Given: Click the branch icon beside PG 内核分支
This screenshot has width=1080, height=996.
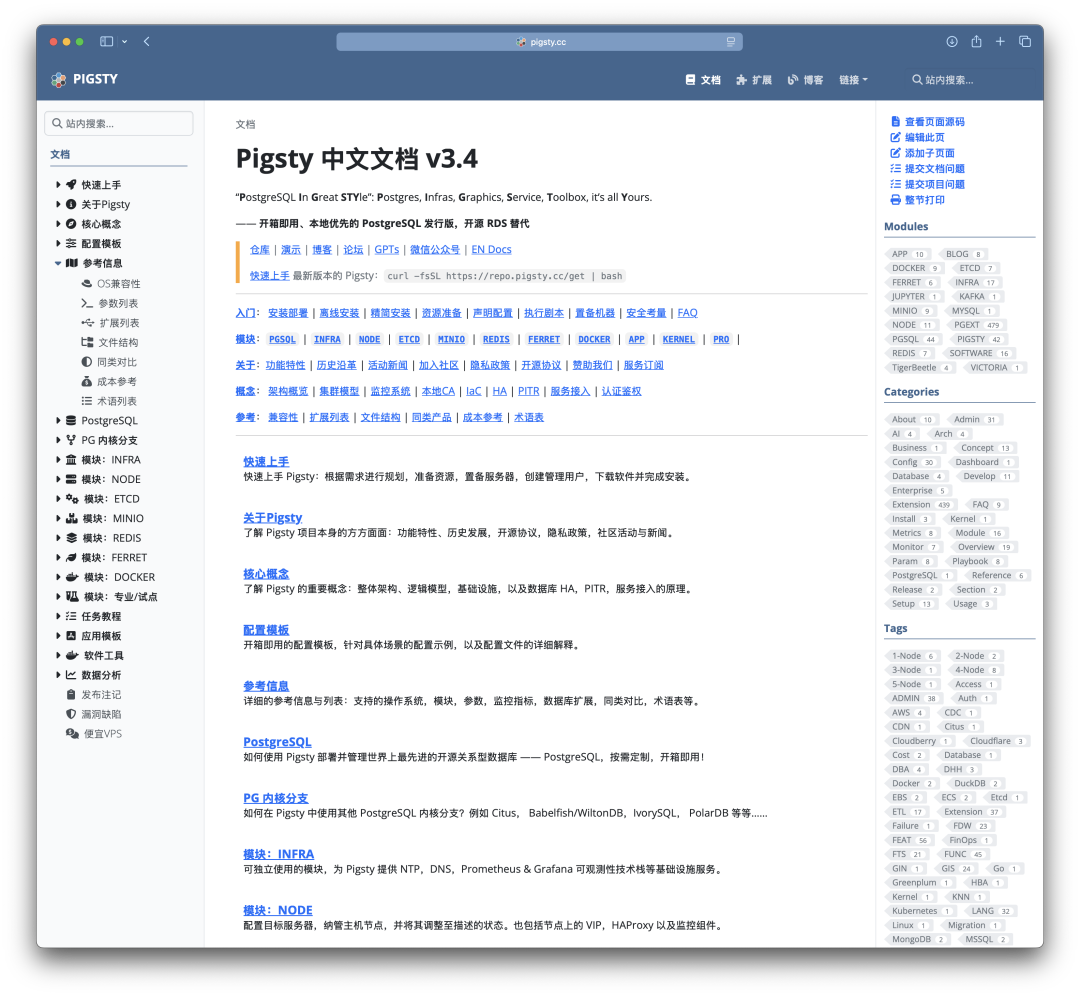Looking at the screenshot, I should (x=71, y=439).
